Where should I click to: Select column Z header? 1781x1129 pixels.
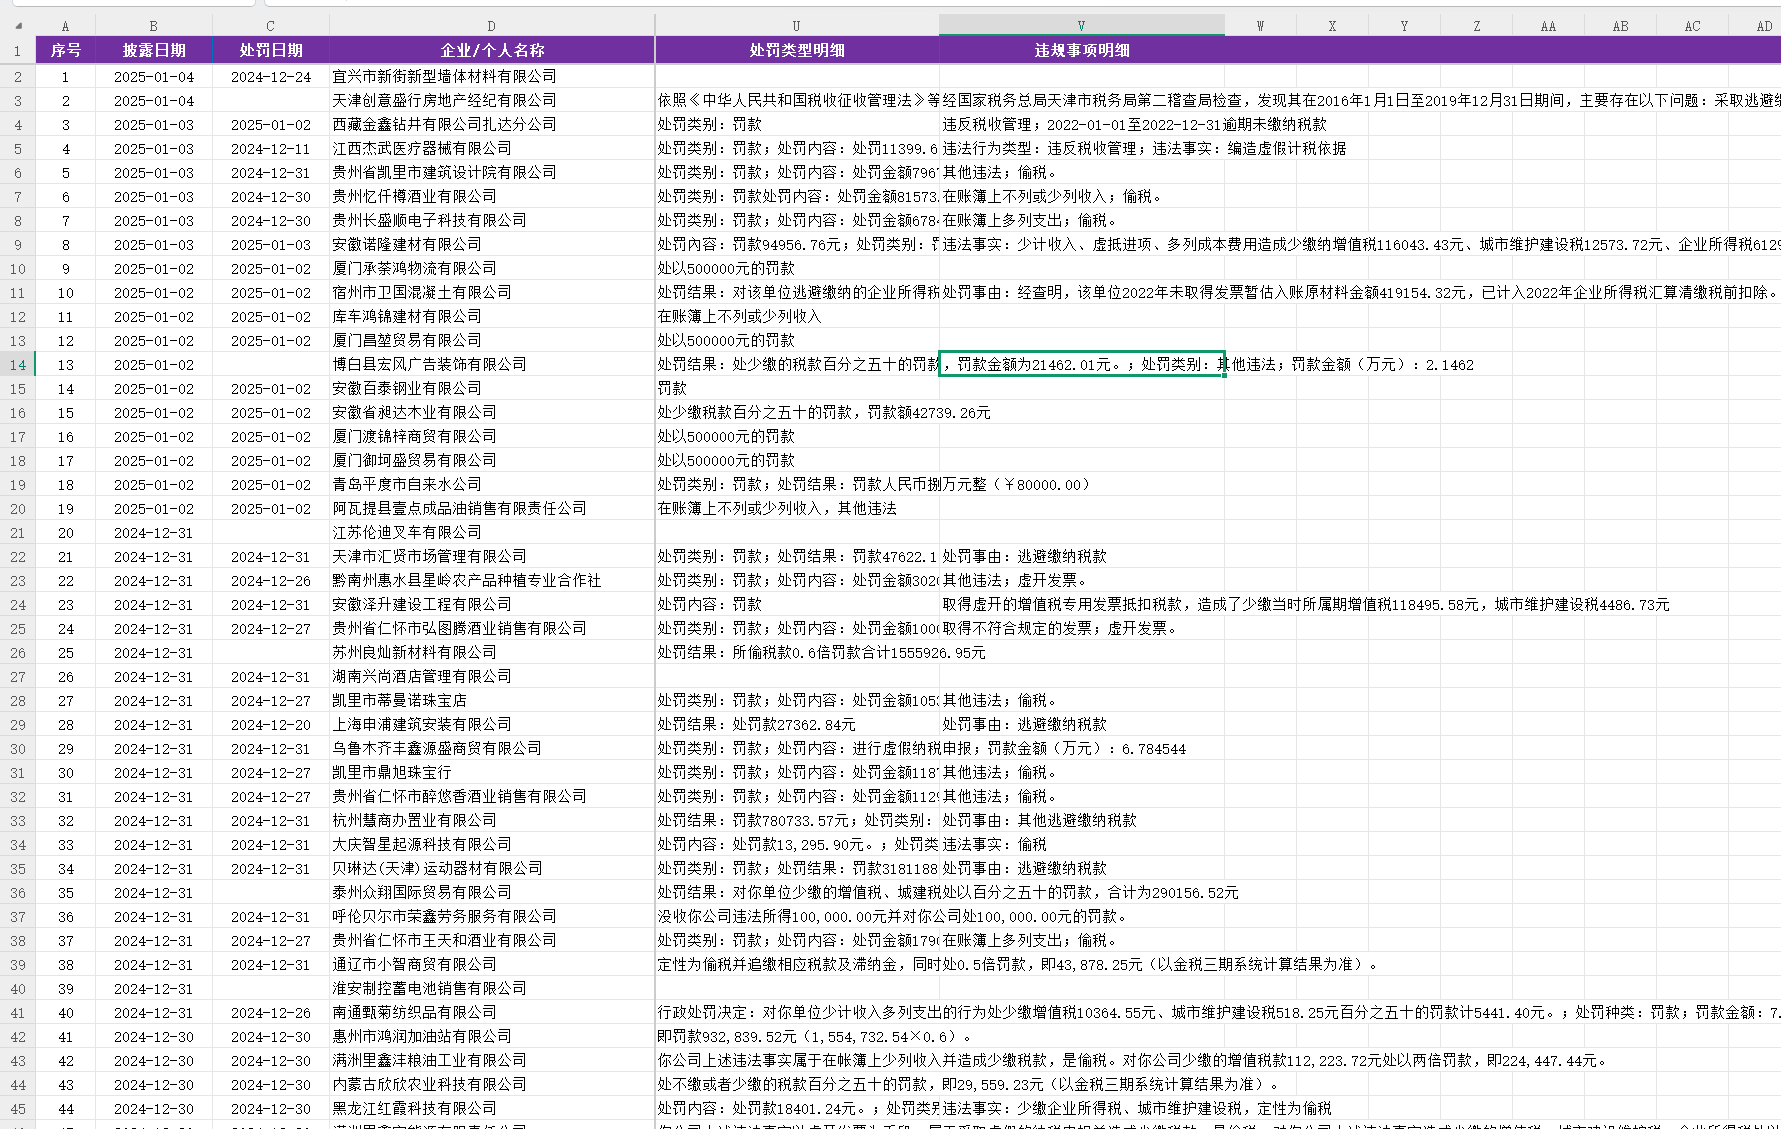point(1476,26)
